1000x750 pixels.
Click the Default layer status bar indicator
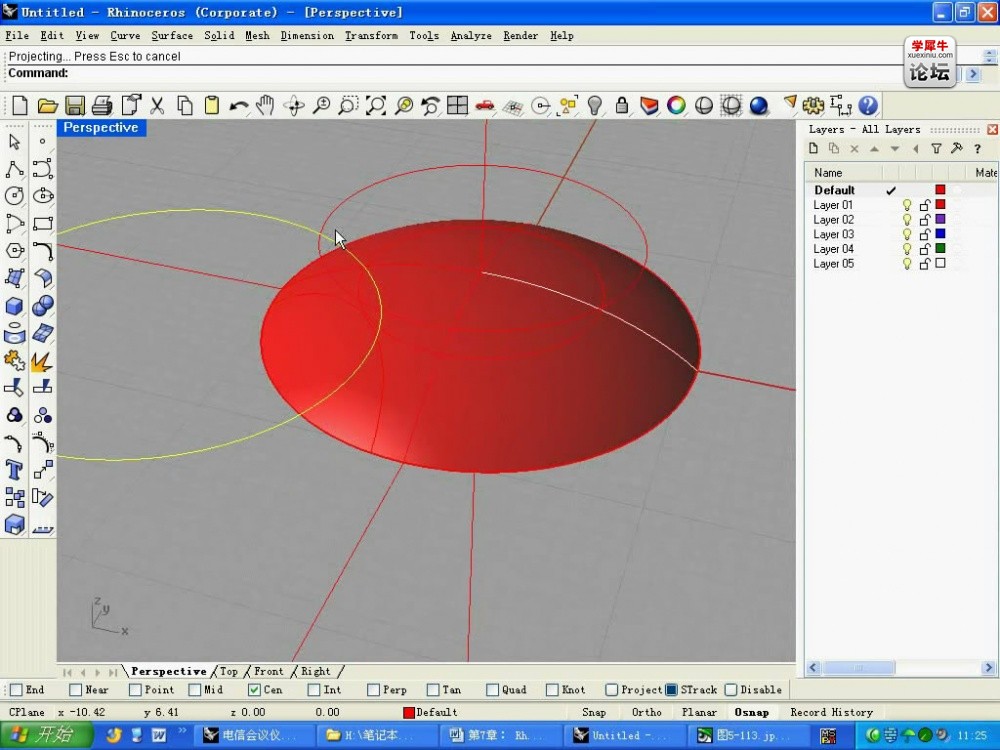430,712
